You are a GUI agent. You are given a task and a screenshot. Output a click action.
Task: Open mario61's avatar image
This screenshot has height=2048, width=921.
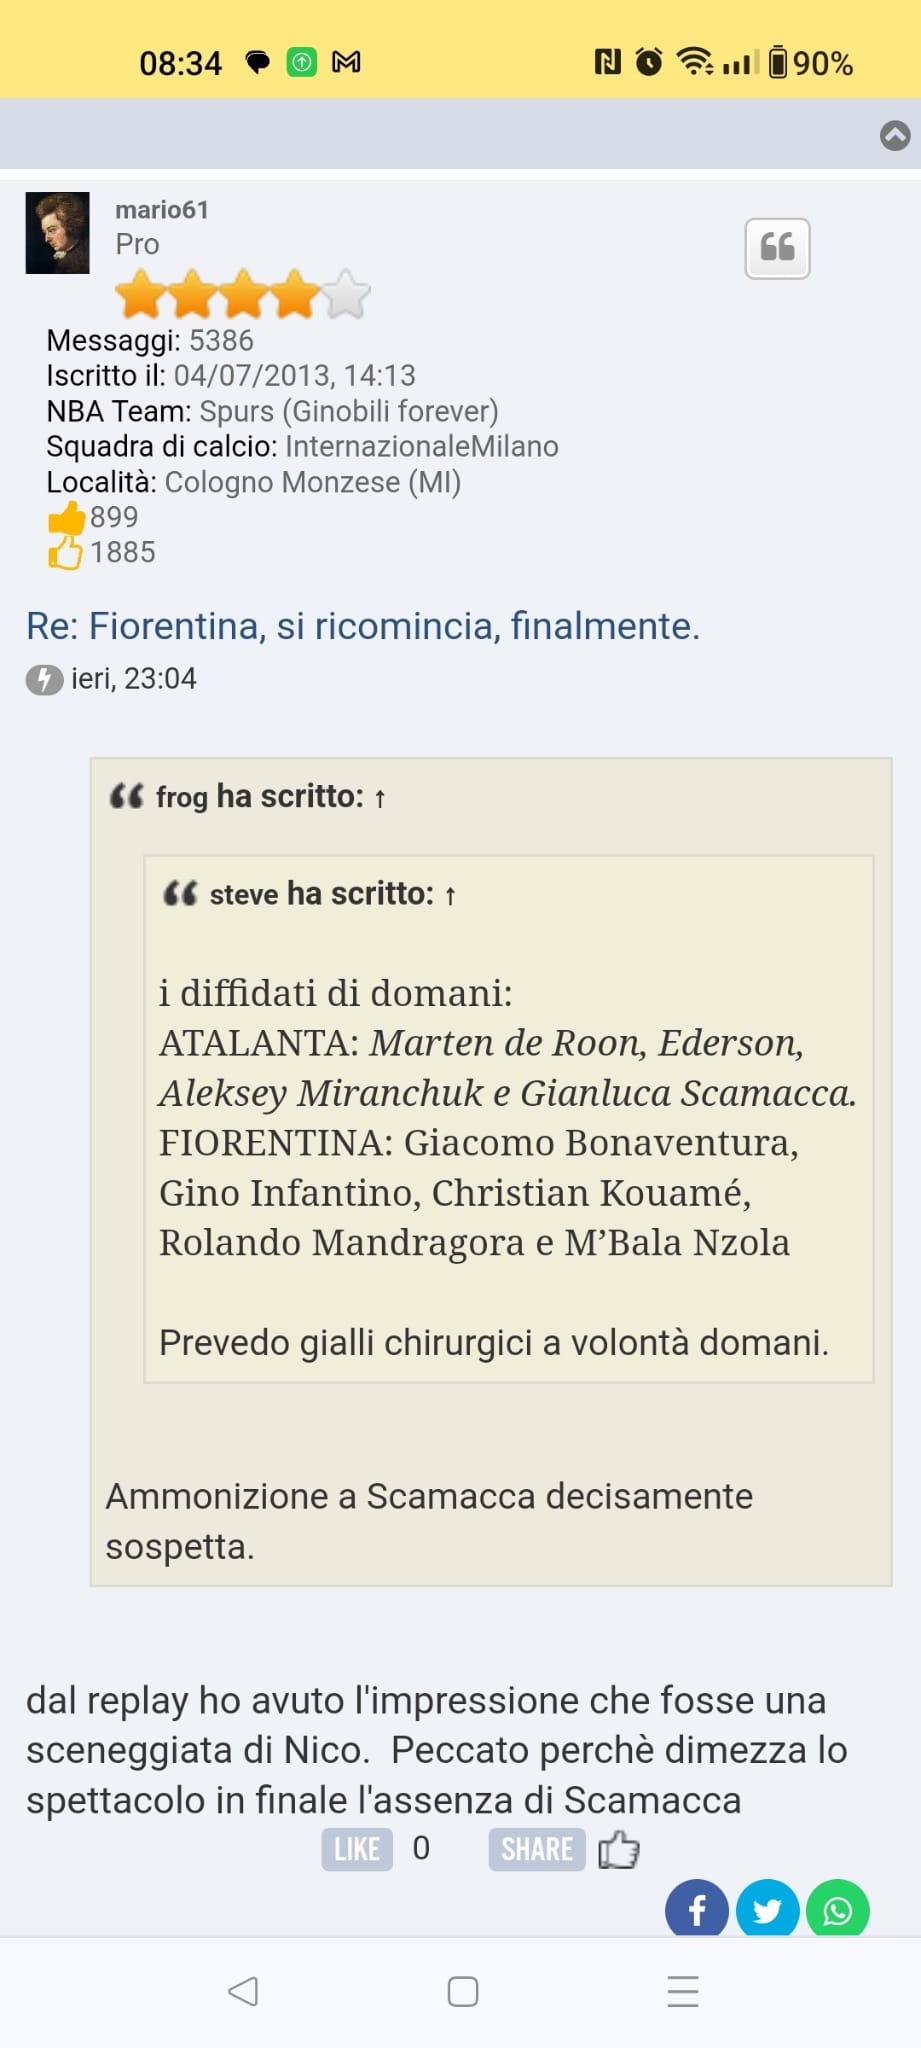pyautogui.click(x=58, y=233)
